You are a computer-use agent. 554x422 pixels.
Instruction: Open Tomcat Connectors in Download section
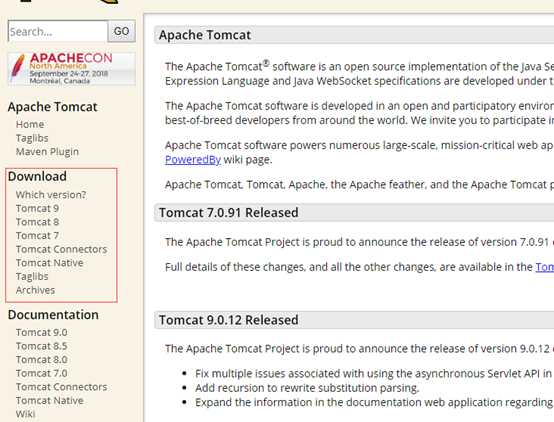pyautogui.click(x=61, y=249)
